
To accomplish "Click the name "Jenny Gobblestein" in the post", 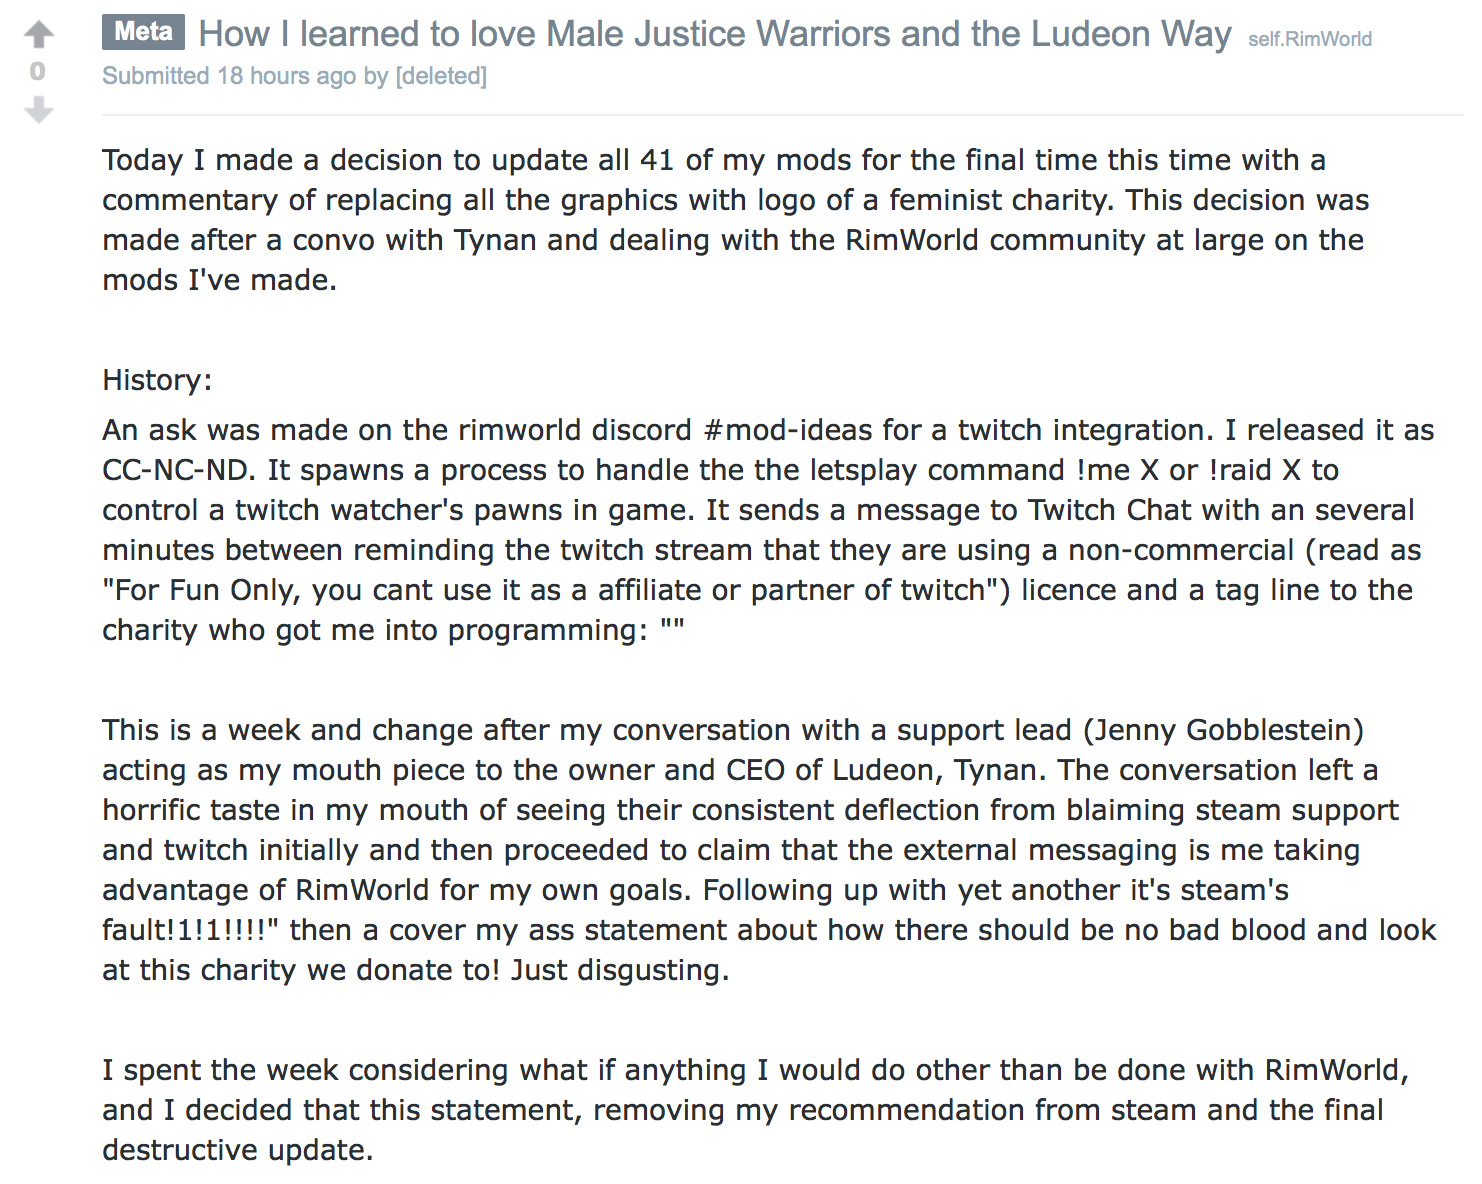I will [1223, 730].
